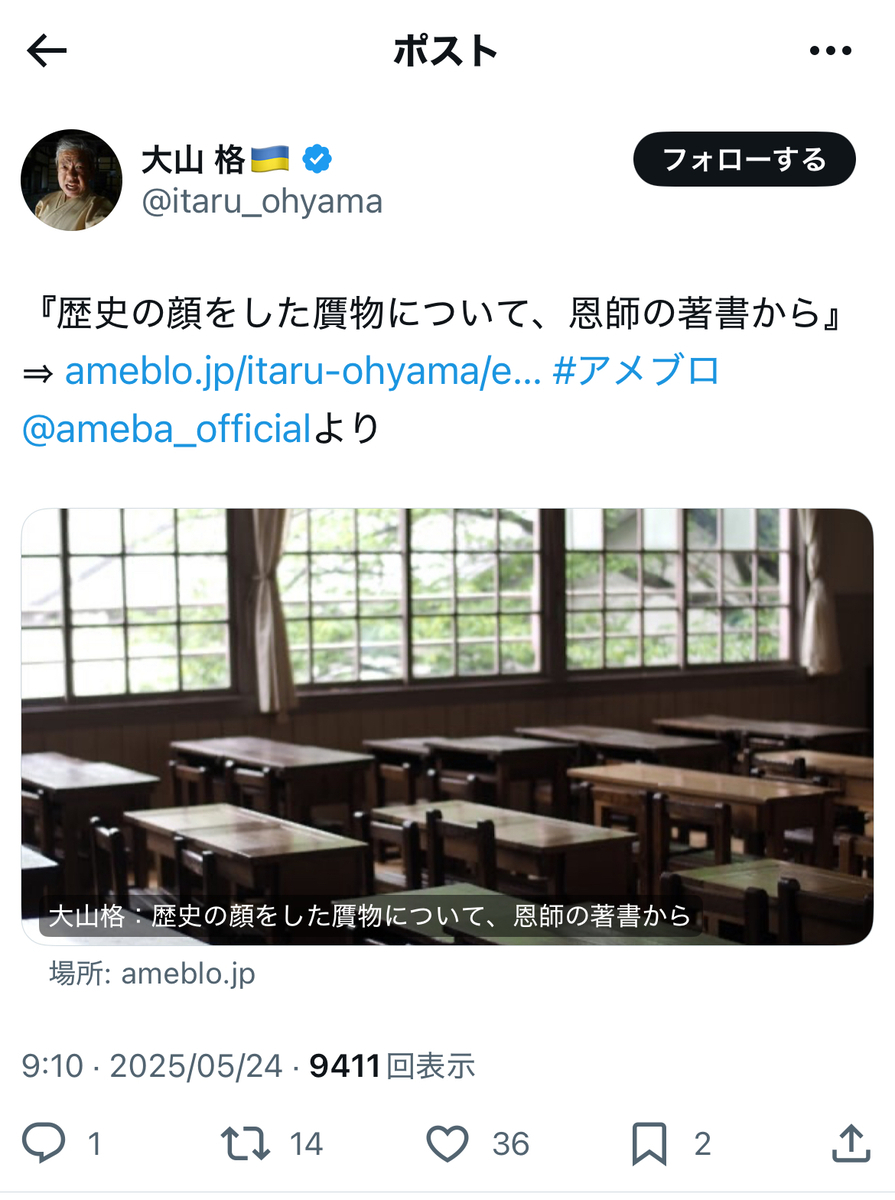Open the classroom link preview image
The image size is (895, 1200).
[x=447, y=726]
